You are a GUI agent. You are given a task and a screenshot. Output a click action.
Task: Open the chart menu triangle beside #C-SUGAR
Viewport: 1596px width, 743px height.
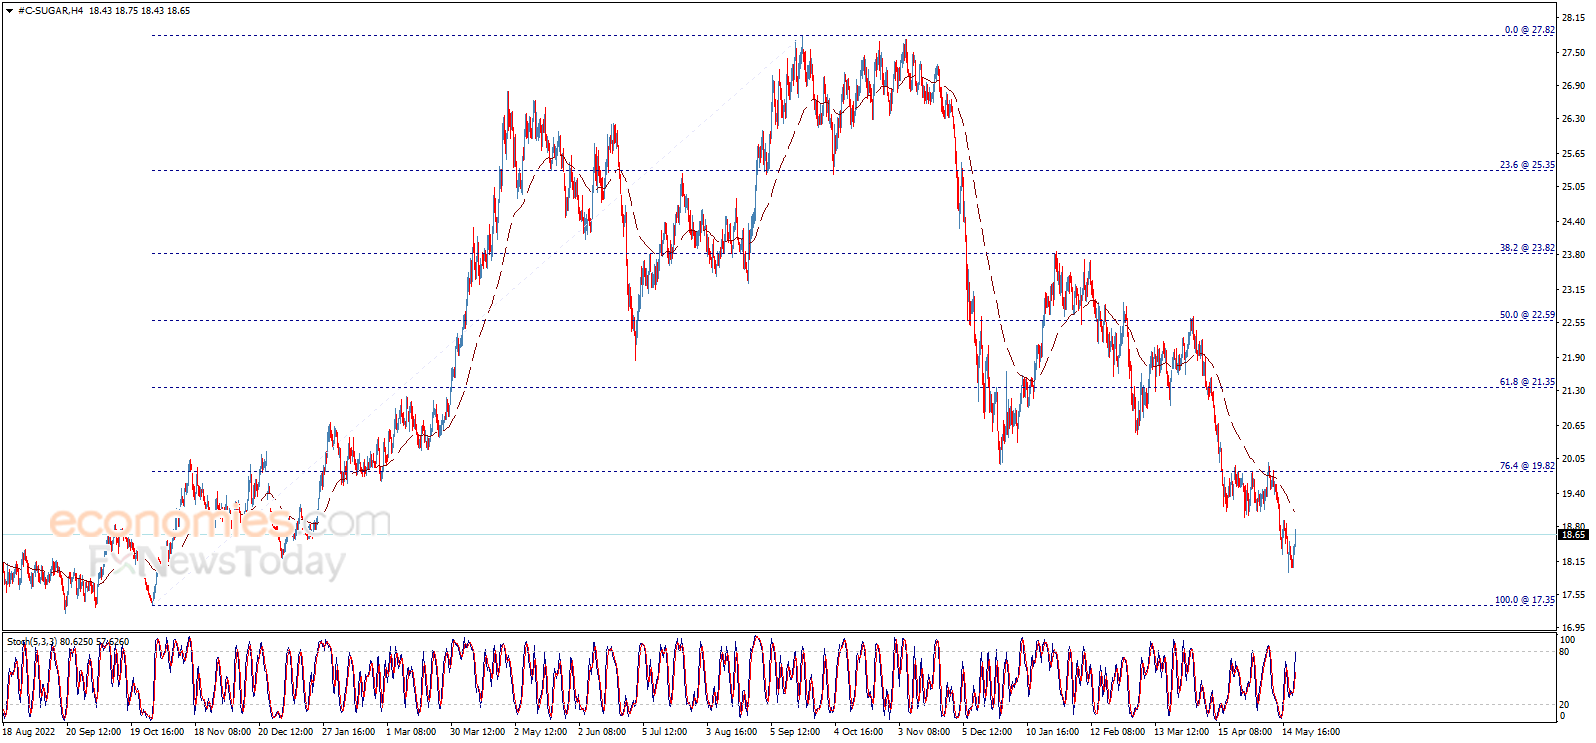[9, 11]
